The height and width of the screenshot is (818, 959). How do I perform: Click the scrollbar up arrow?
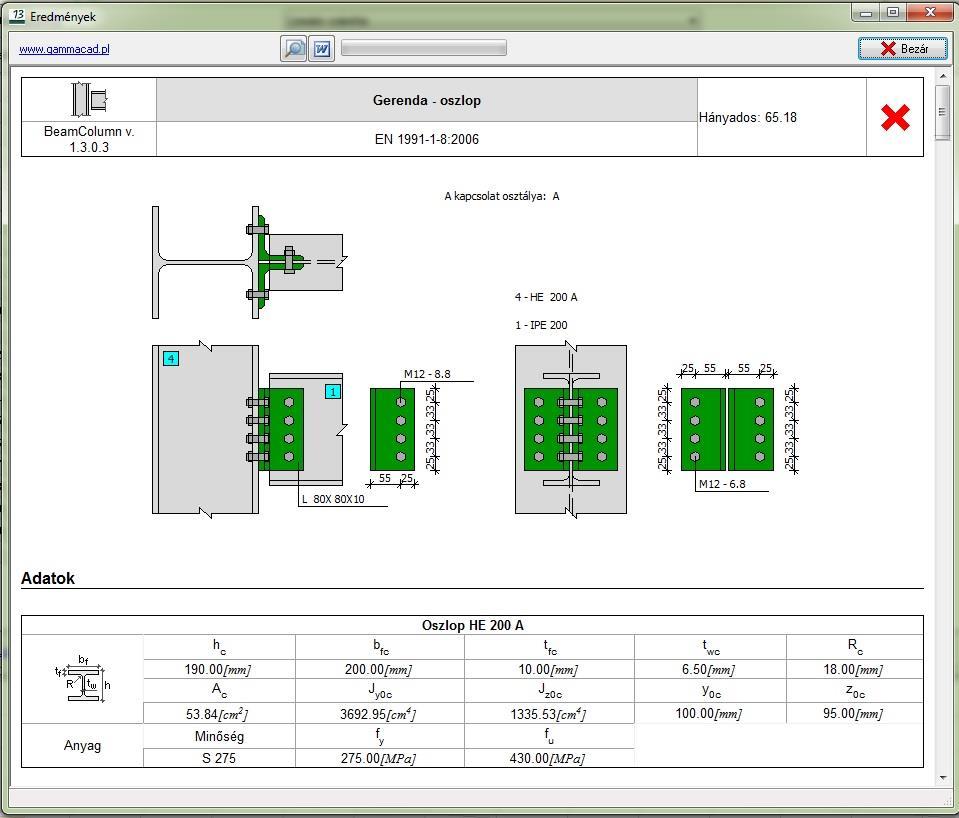click(x=942, y=76)
